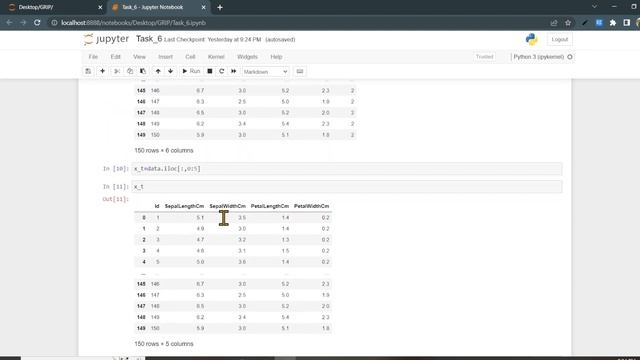Click the PetalWidthCm column header
This screenshot has width=640, height=360.
tap(311, 206)
